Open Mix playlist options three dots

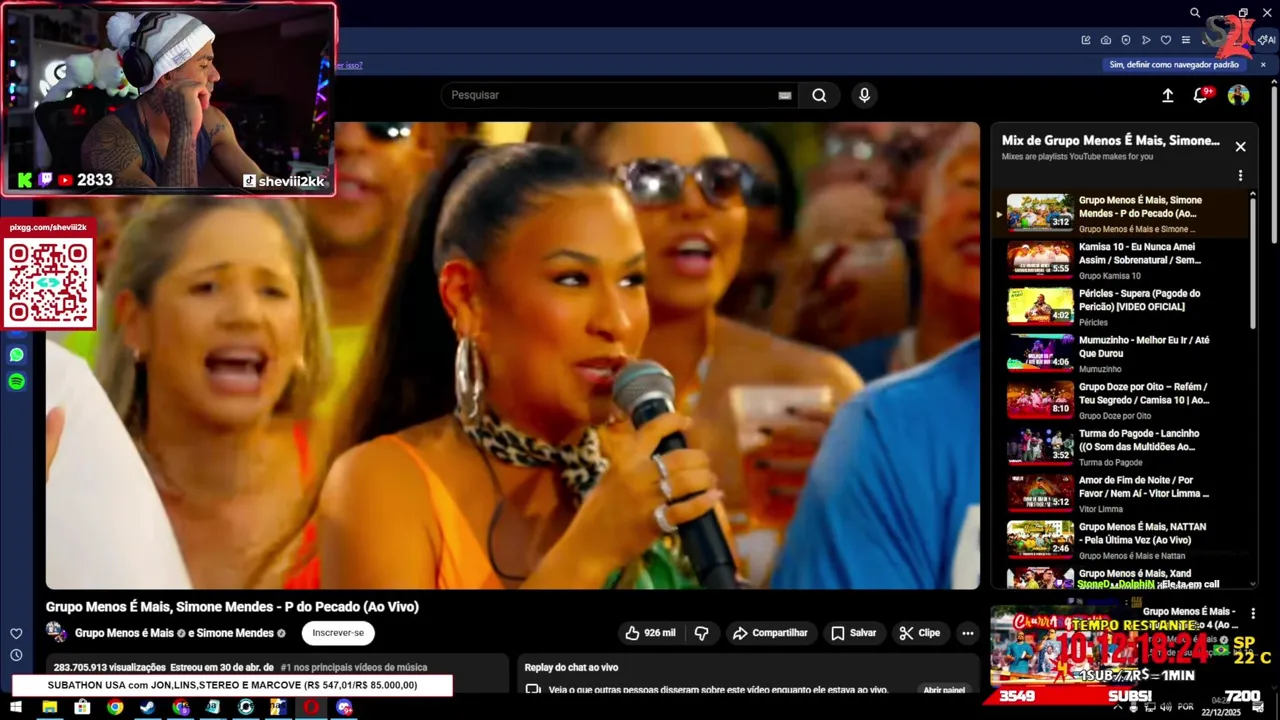[1240, 176]
